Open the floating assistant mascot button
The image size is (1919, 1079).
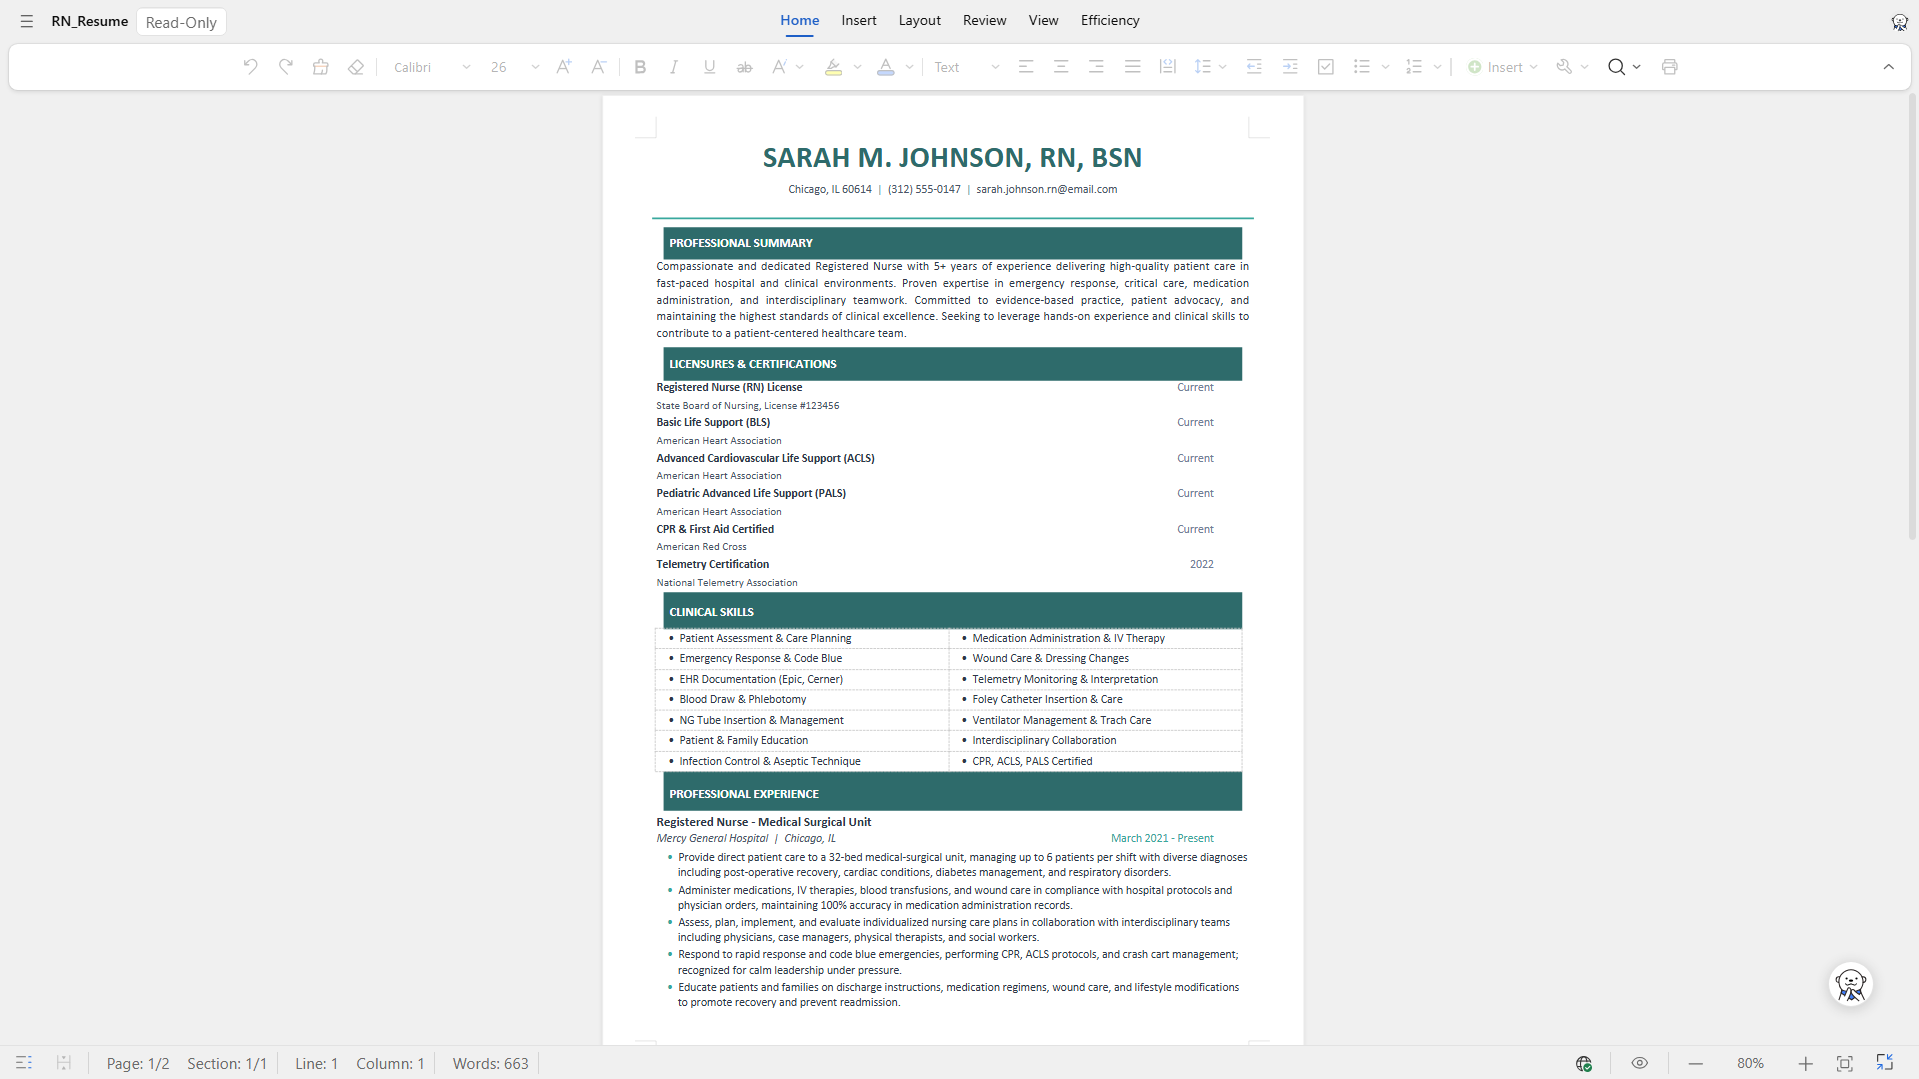[x=1851, y=984]
